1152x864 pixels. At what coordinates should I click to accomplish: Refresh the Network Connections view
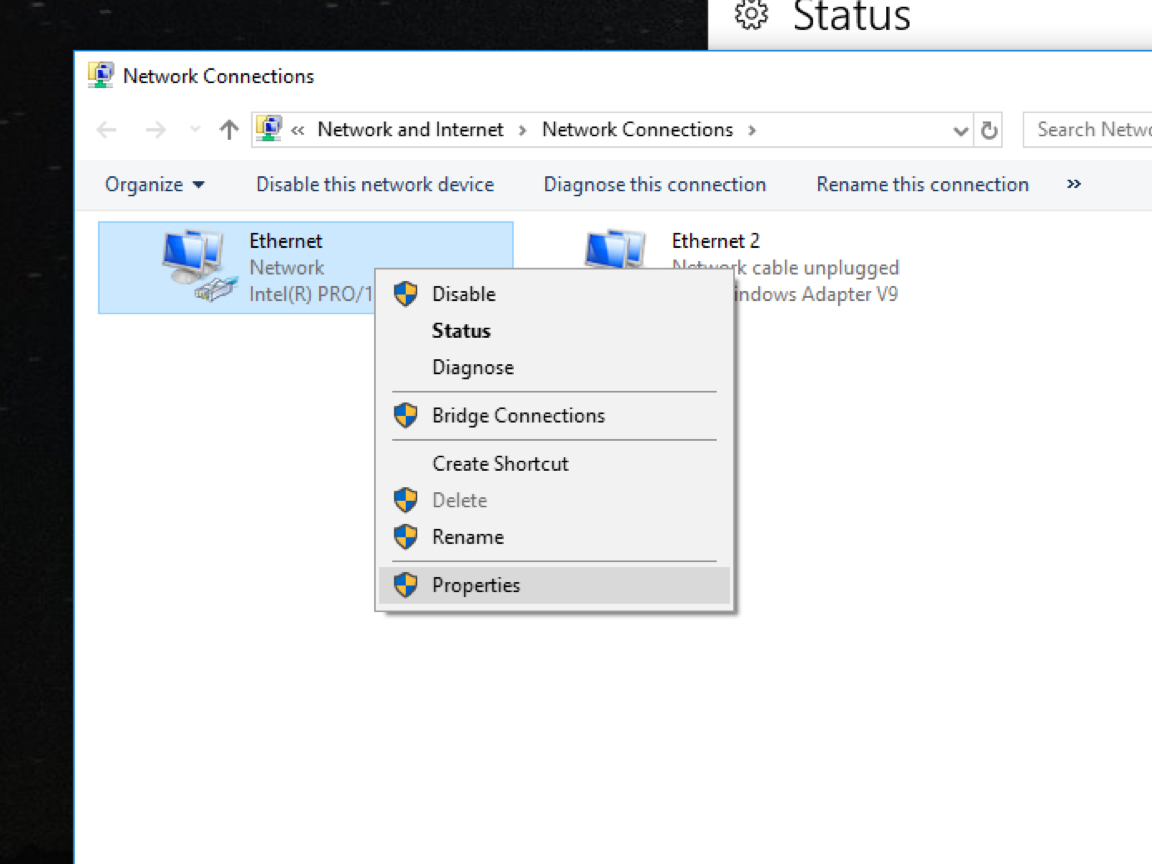989,131
